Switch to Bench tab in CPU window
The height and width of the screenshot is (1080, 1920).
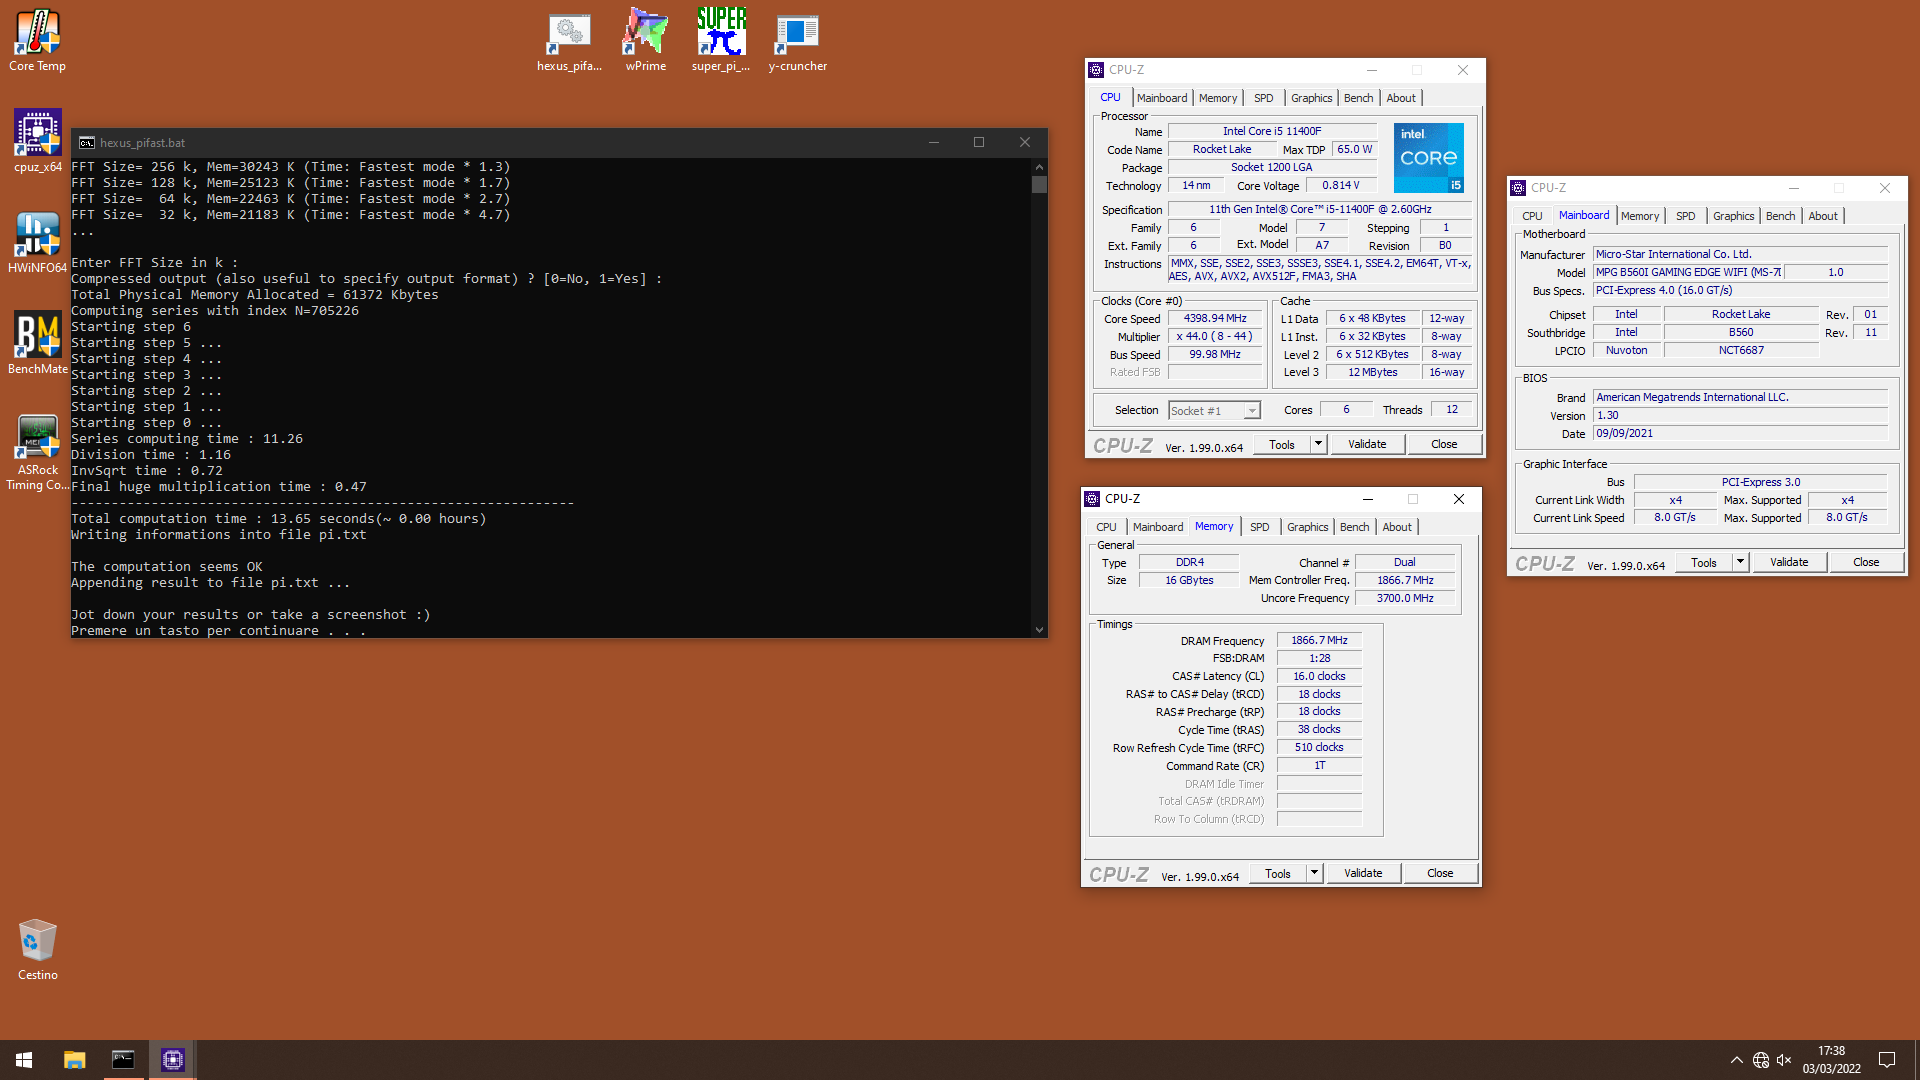point(1358,98)
